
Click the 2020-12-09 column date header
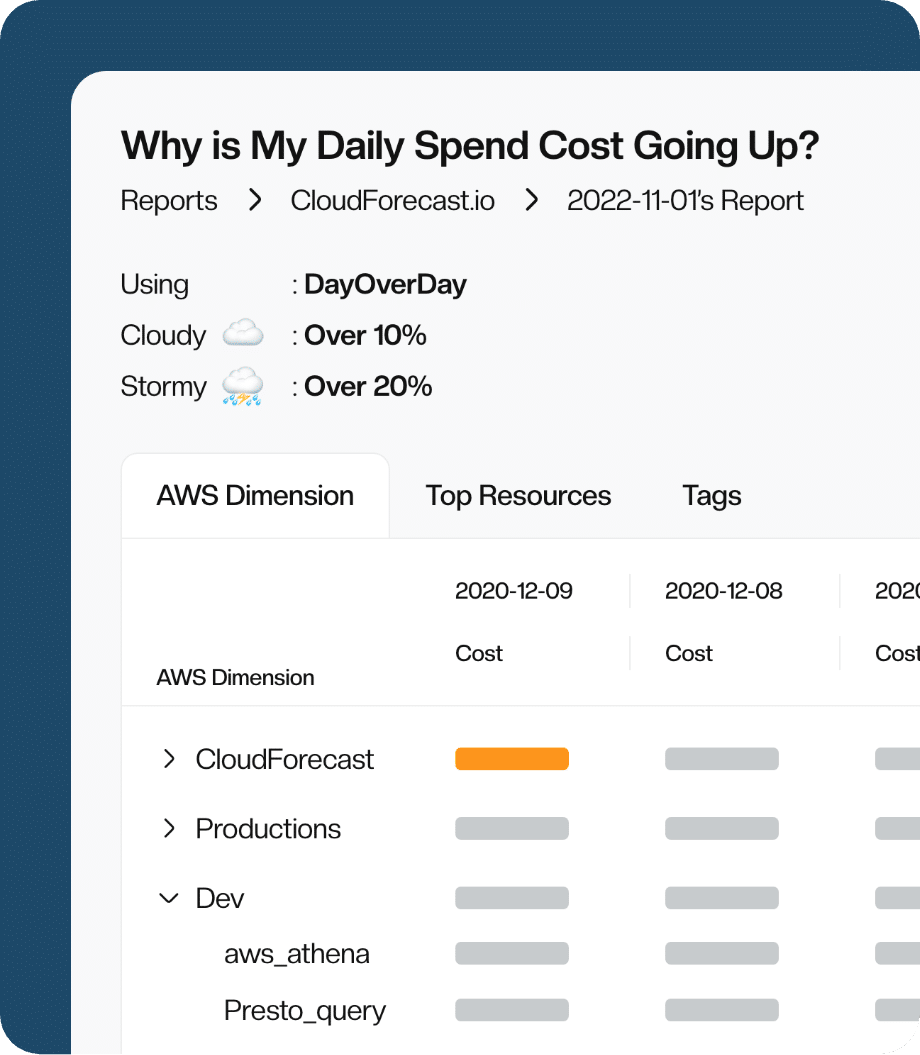(x=513, y=591)
